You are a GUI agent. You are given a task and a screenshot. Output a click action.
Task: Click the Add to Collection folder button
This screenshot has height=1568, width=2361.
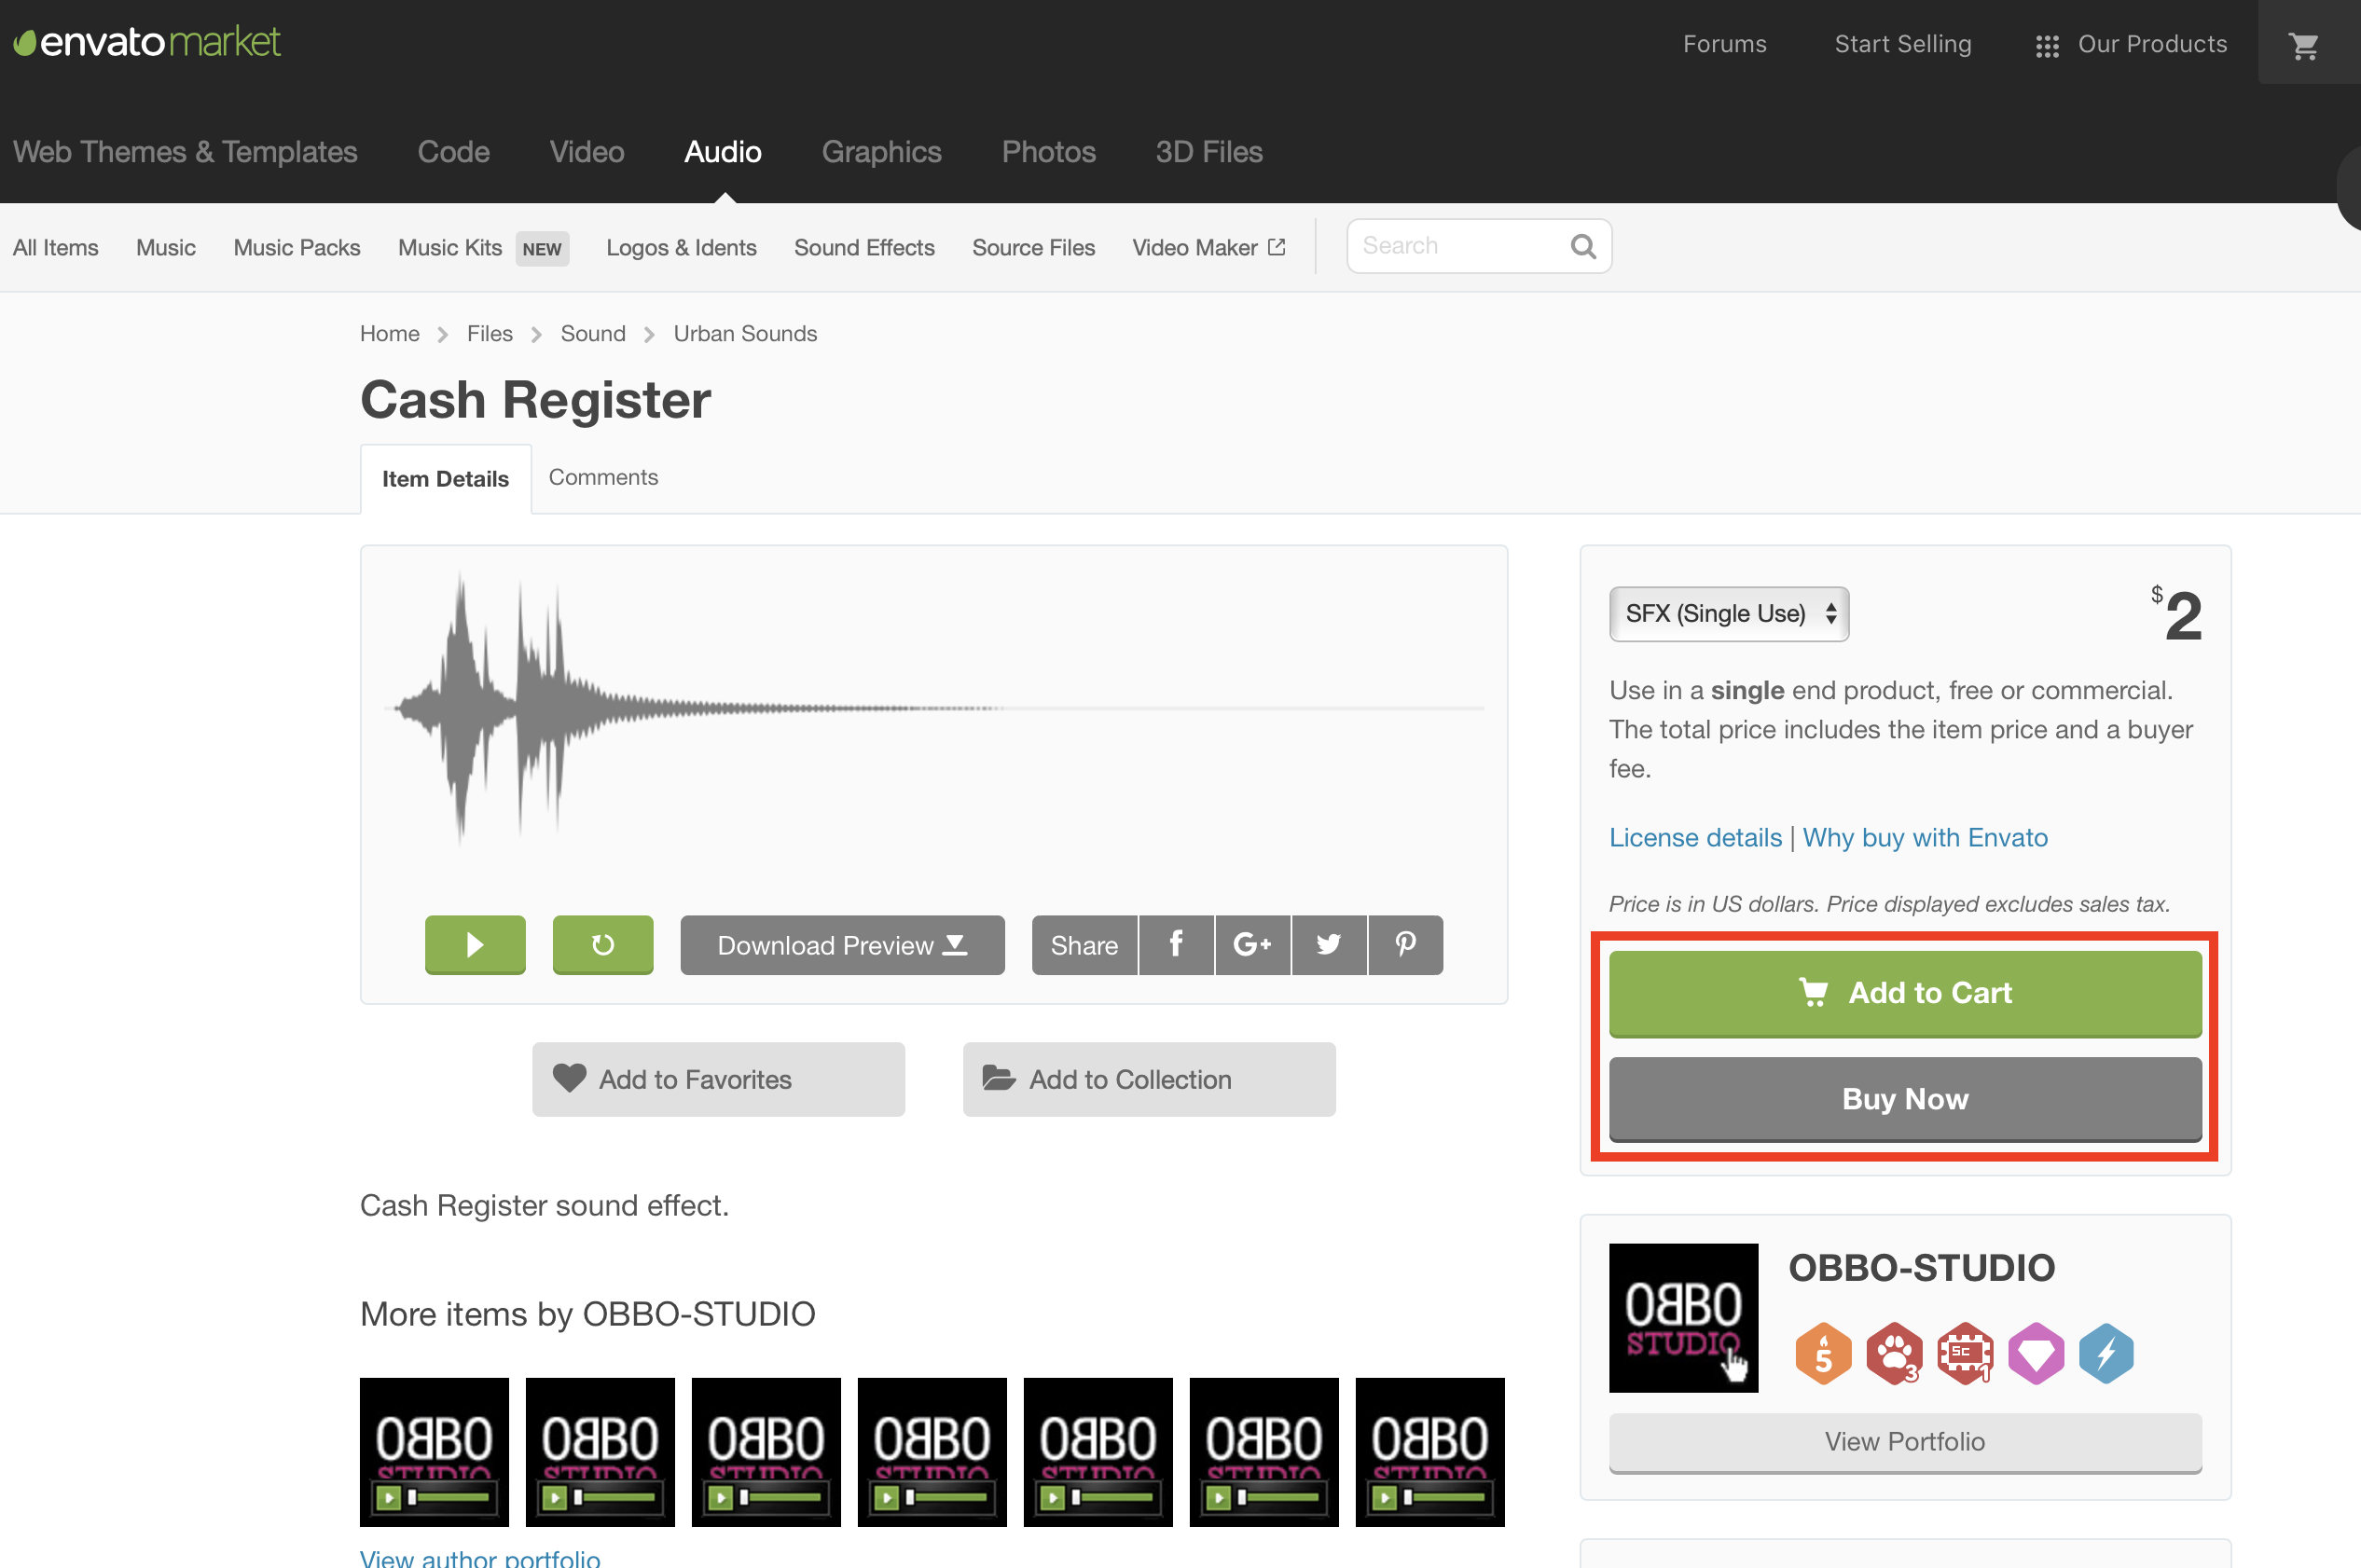1148,1079
